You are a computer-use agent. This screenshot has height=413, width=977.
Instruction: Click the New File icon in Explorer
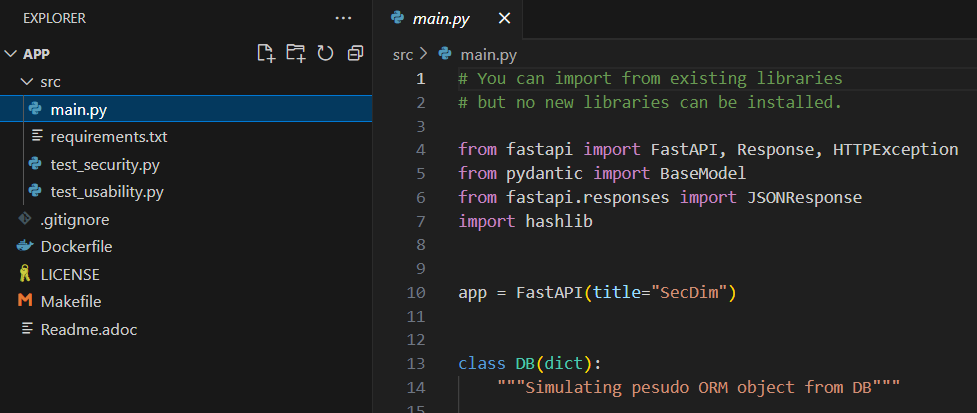pos(266,54)
